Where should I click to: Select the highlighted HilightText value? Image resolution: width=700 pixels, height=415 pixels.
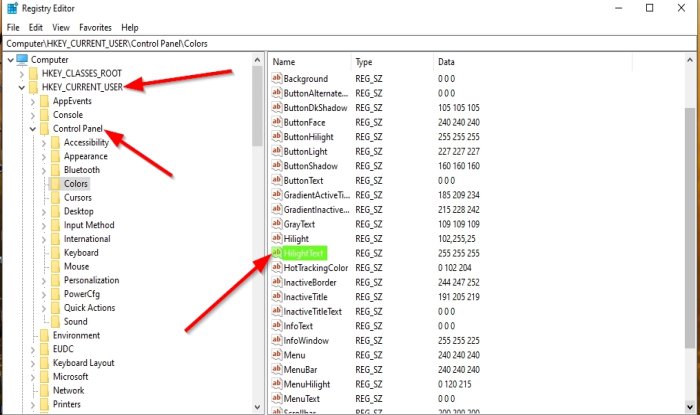(x=304, y=253)
